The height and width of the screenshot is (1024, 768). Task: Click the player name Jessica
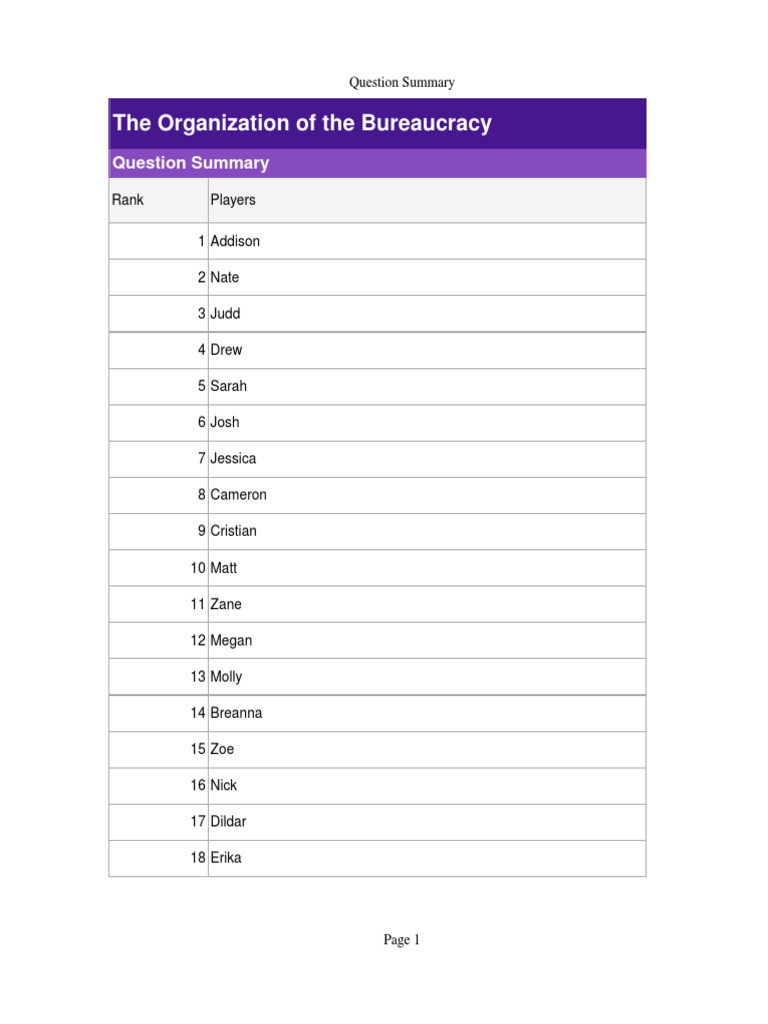(x=233, y=458)
